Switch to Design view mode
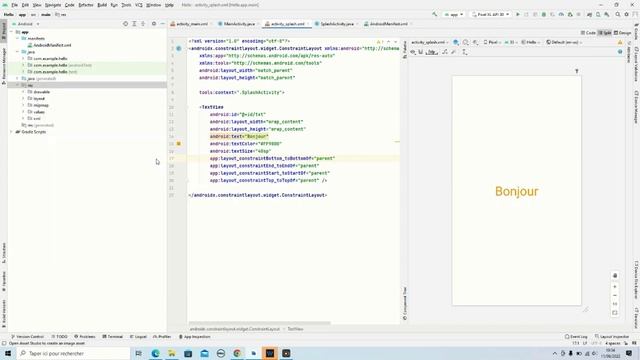 [622, 33]
